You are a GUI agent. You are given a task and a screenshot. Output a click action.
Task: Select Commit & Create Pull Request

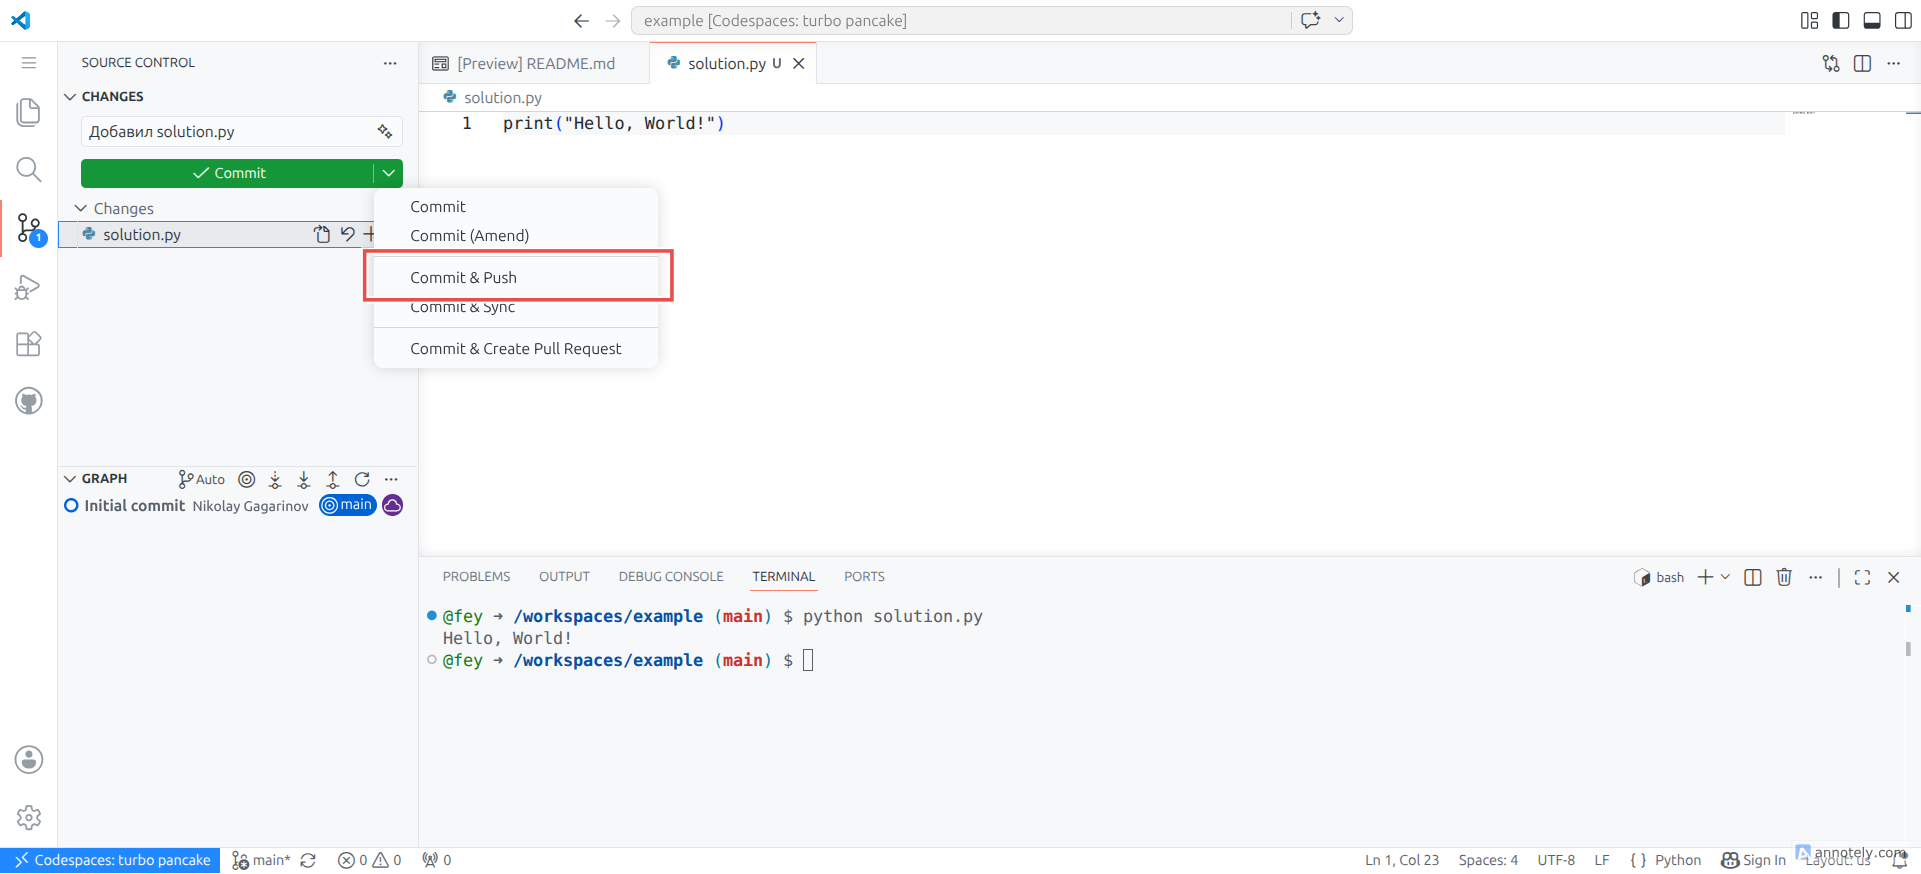(x=516, y=349)
